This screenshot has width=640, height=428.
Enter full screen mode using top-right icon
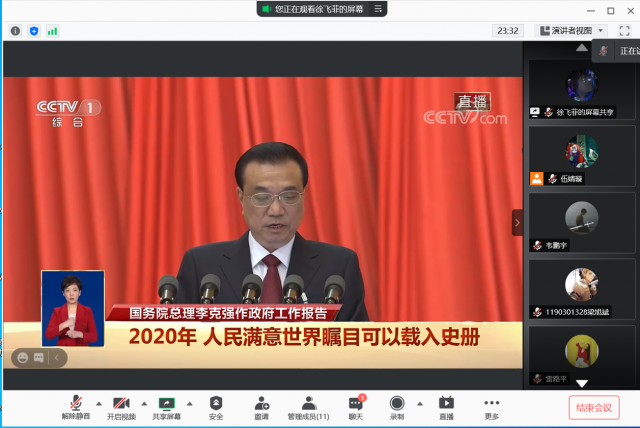(625, 31)
